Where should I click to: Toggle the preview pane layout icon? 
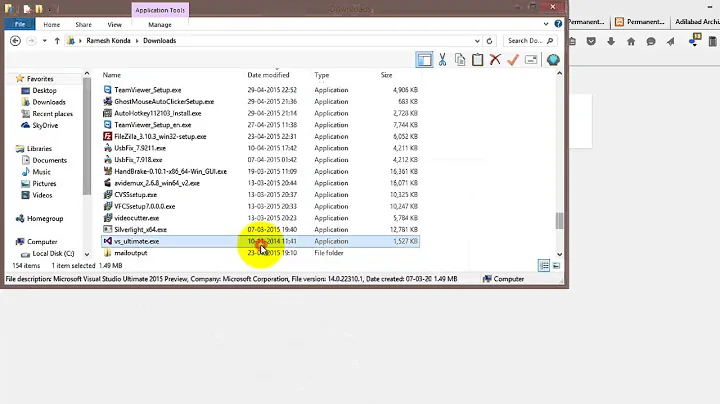[425, 60]
